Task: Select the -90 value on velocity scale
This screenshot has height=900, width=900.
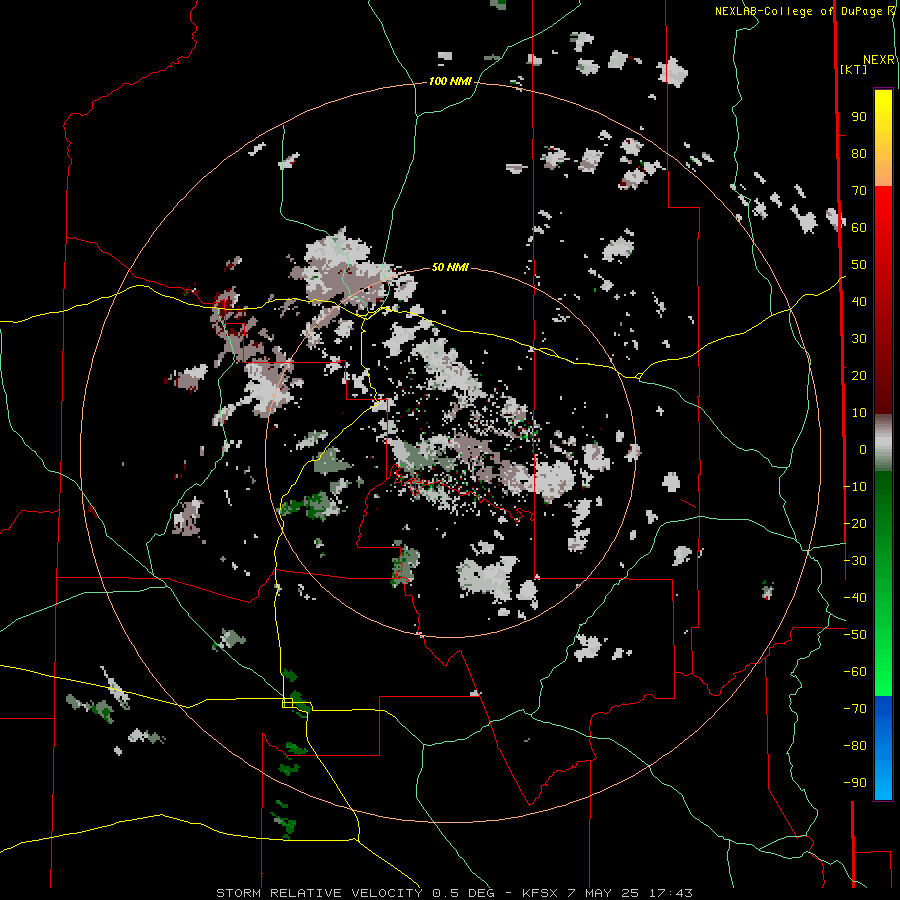Action: (x=855, y=783)
